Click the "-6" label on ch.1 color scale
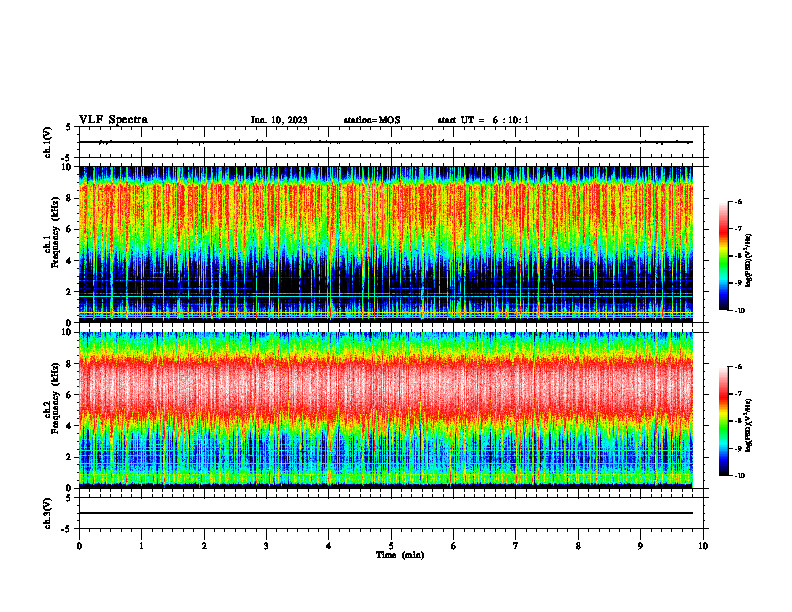This screenshot has width=792, height=612. point(738,202)
